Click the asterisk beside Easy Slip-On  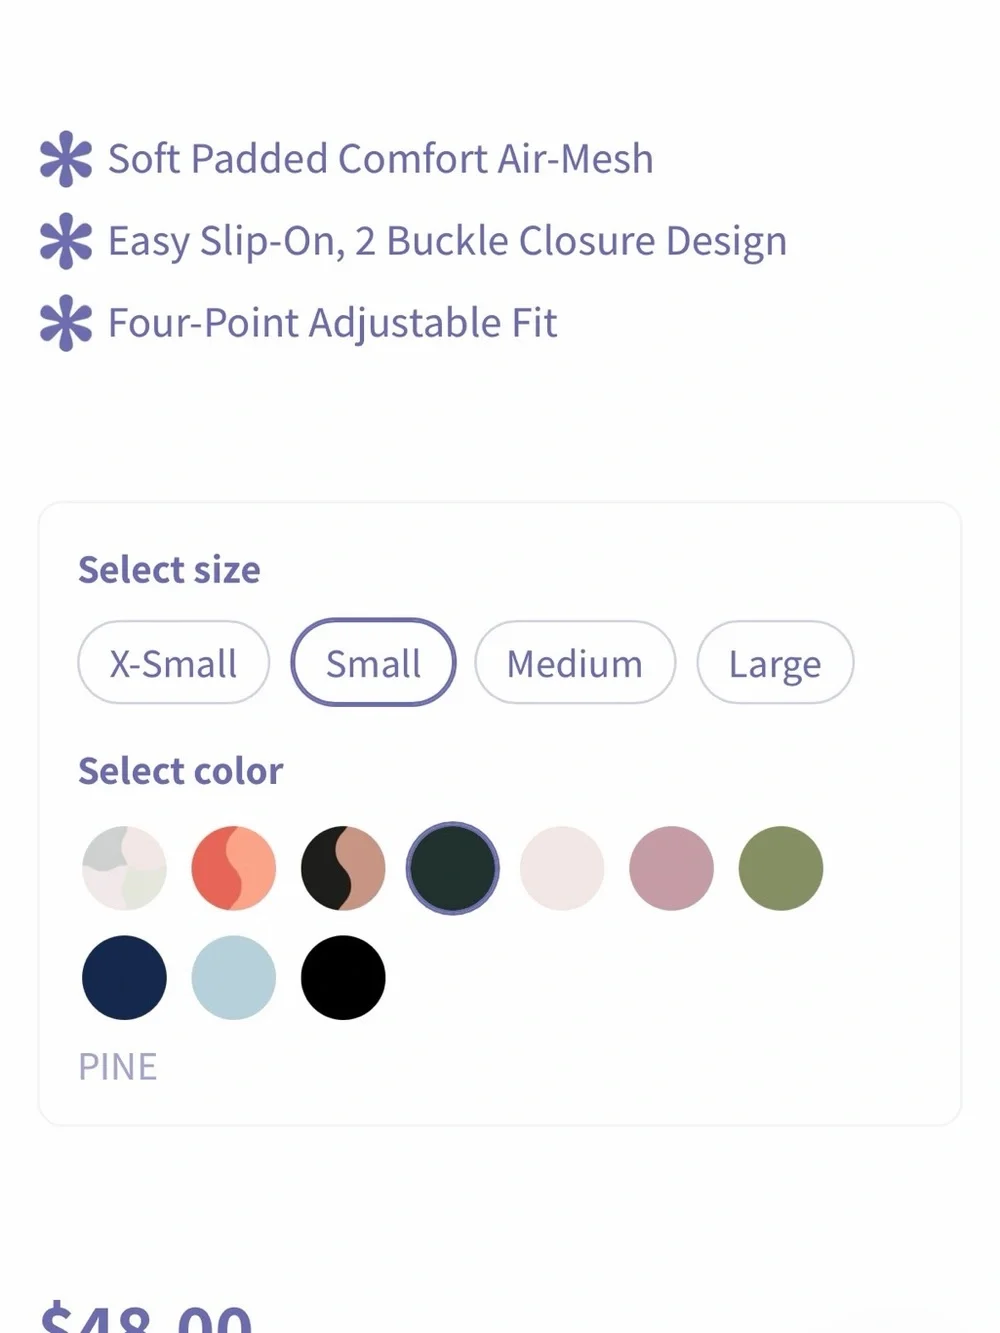pos(66,241)
